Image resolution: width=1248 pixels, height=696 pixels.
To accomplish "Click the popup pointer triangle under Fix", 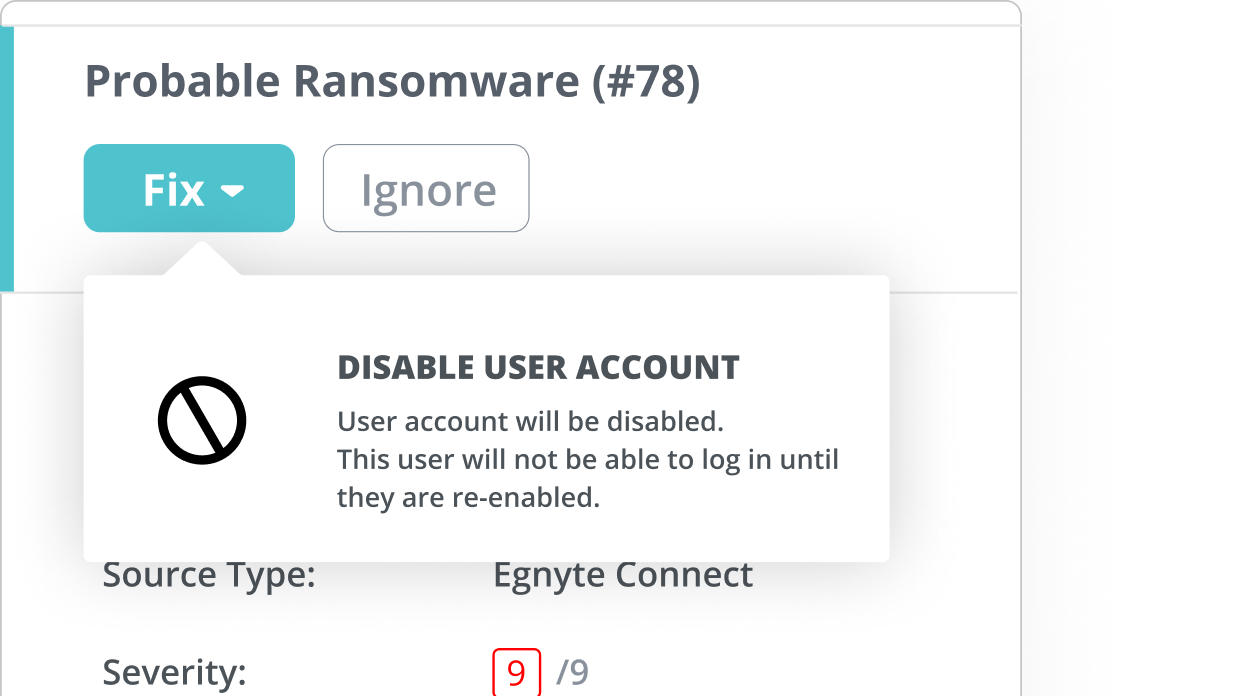I will (200, 260).
